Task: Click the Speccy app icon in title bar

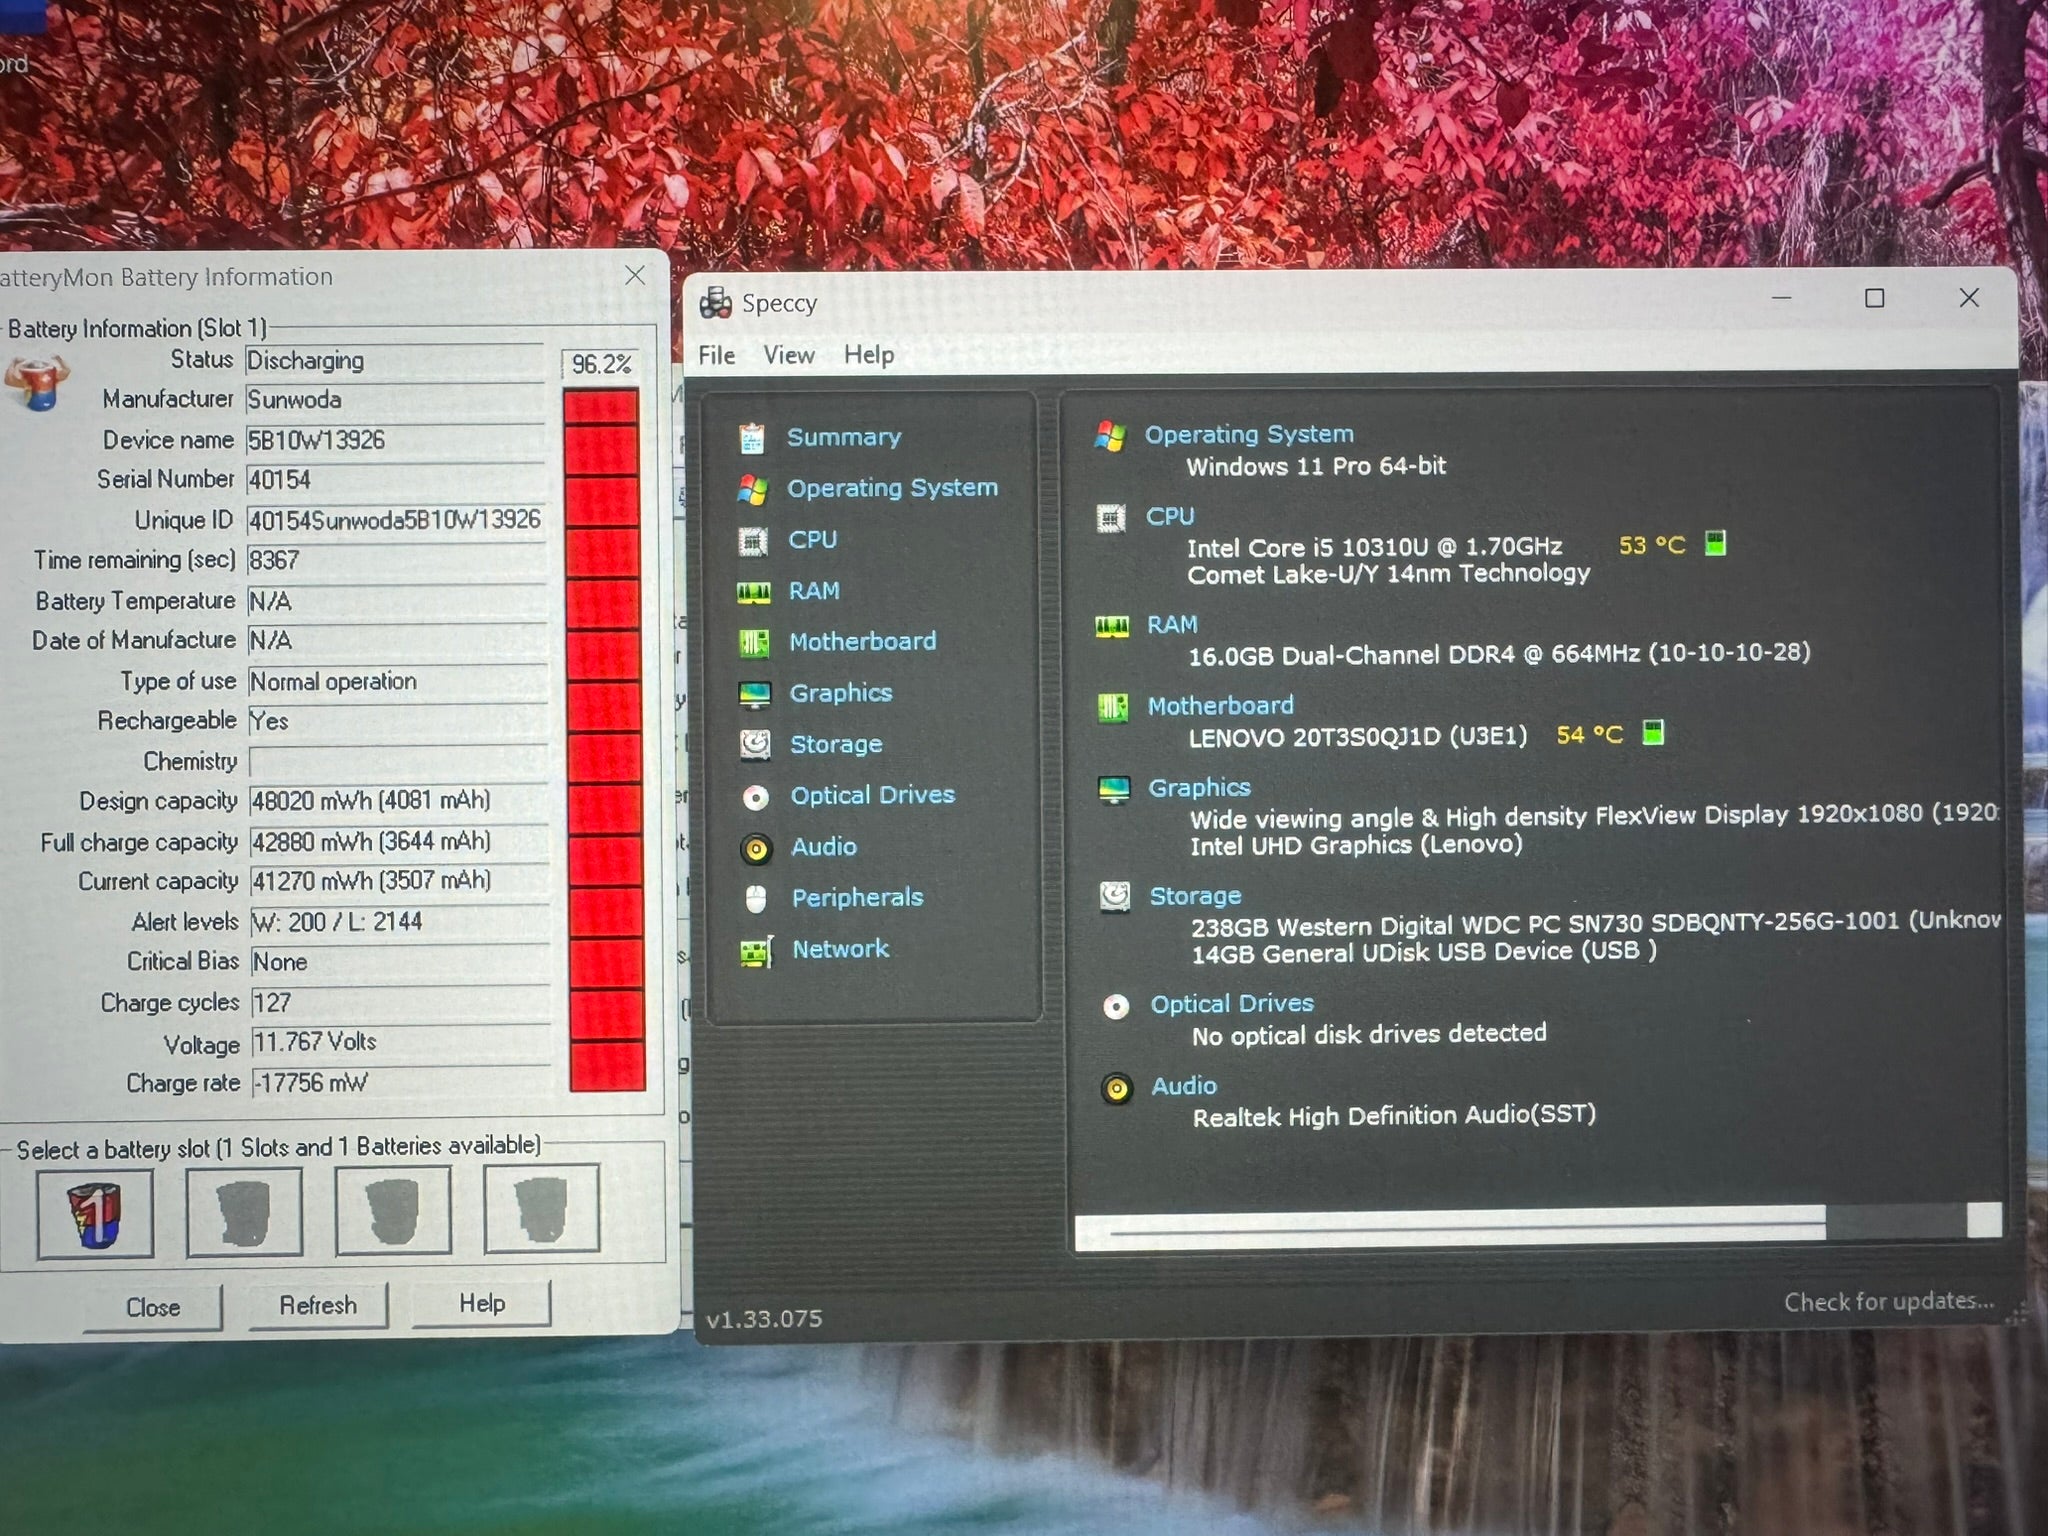Action: coord(715,302)
